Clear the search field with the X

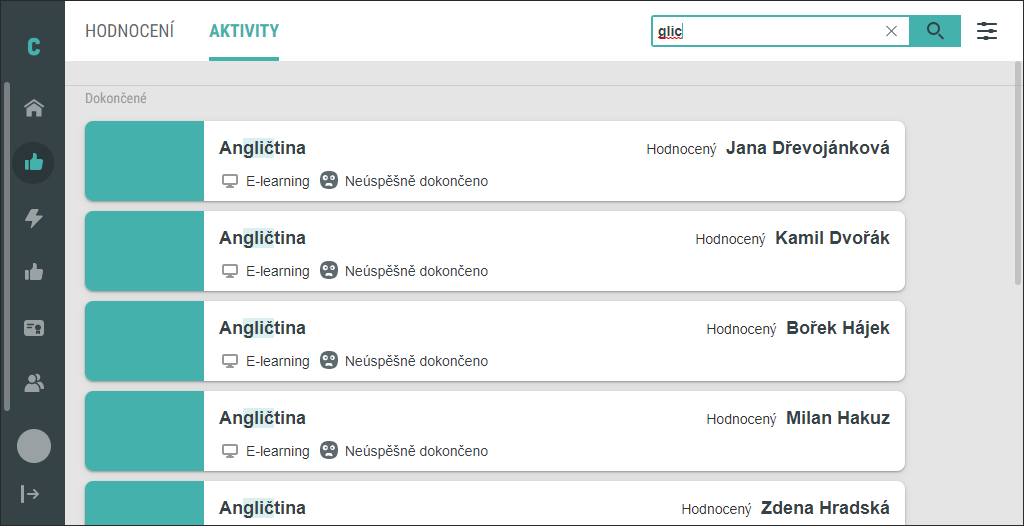891,31
